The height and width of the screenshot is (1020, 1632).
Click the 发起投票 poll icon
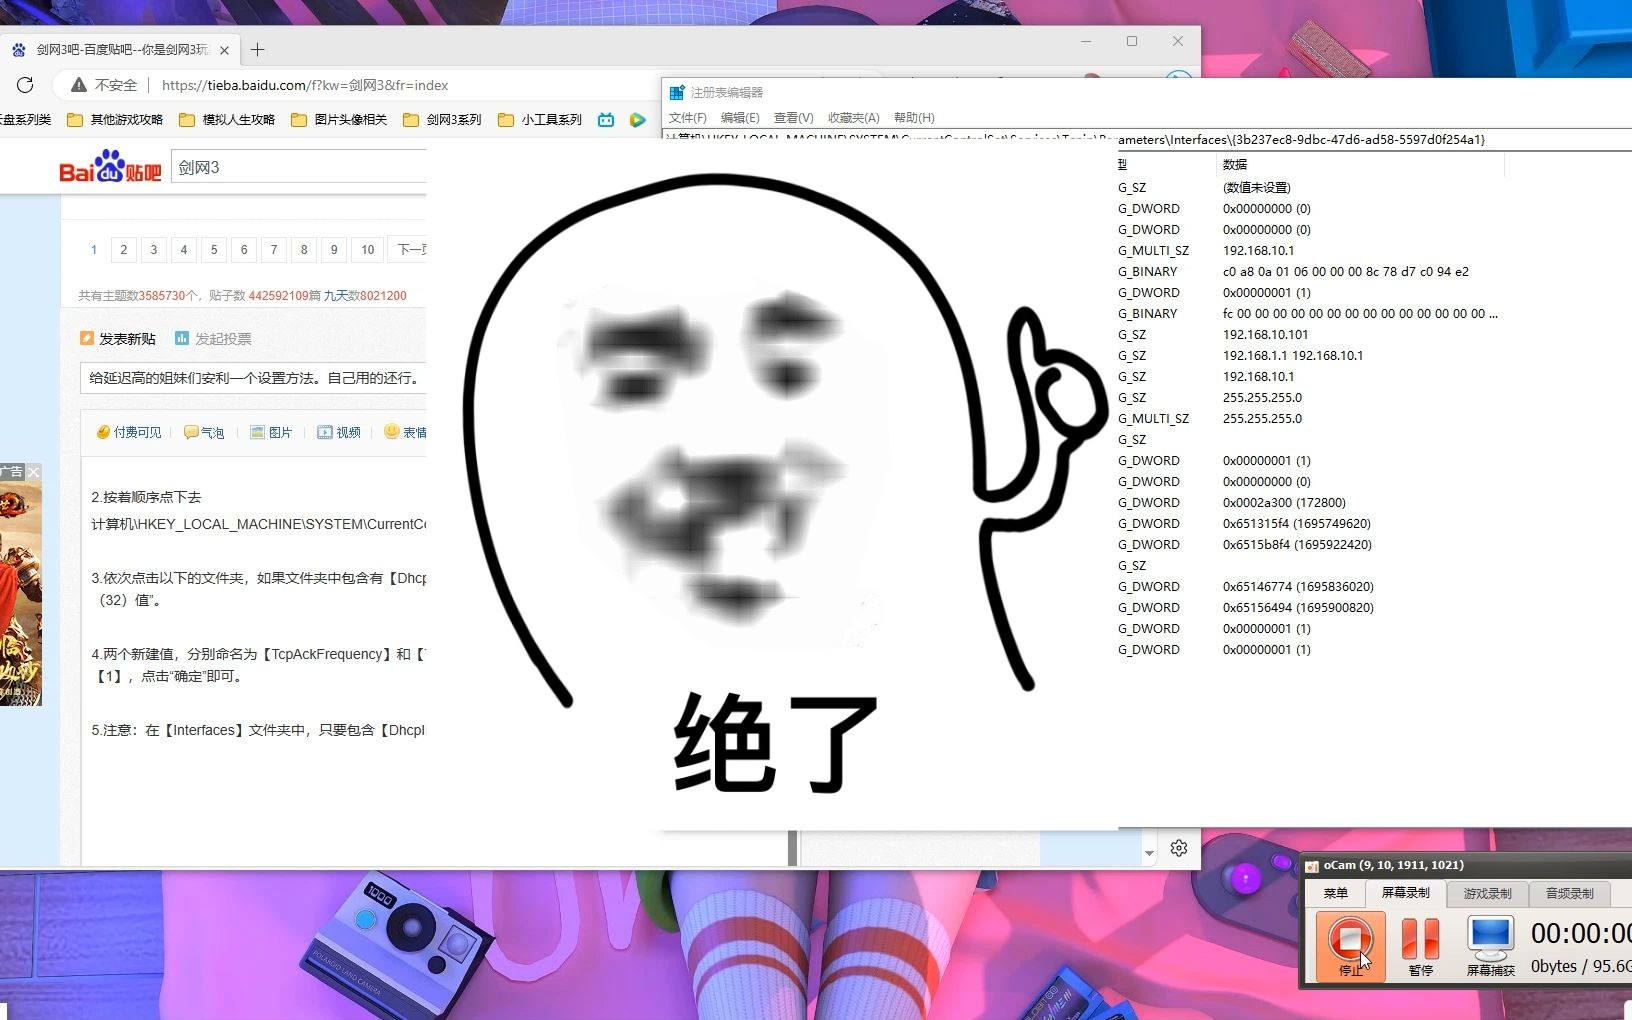point(183,339)
